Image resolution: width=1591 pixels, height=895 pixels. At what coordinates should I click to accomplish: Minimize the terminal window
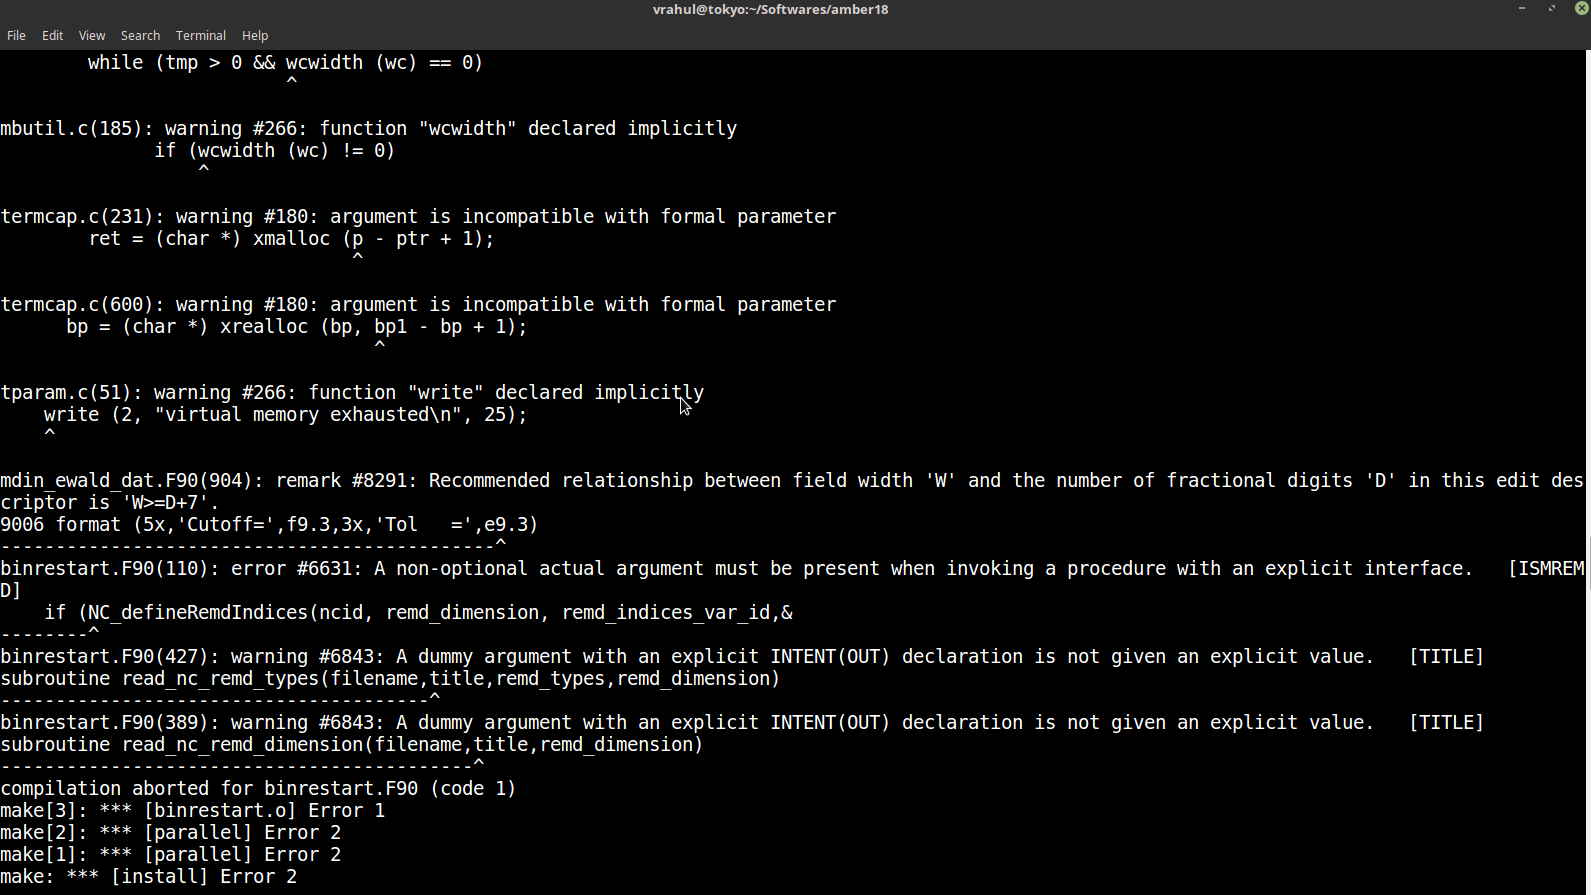[1522, 8]
